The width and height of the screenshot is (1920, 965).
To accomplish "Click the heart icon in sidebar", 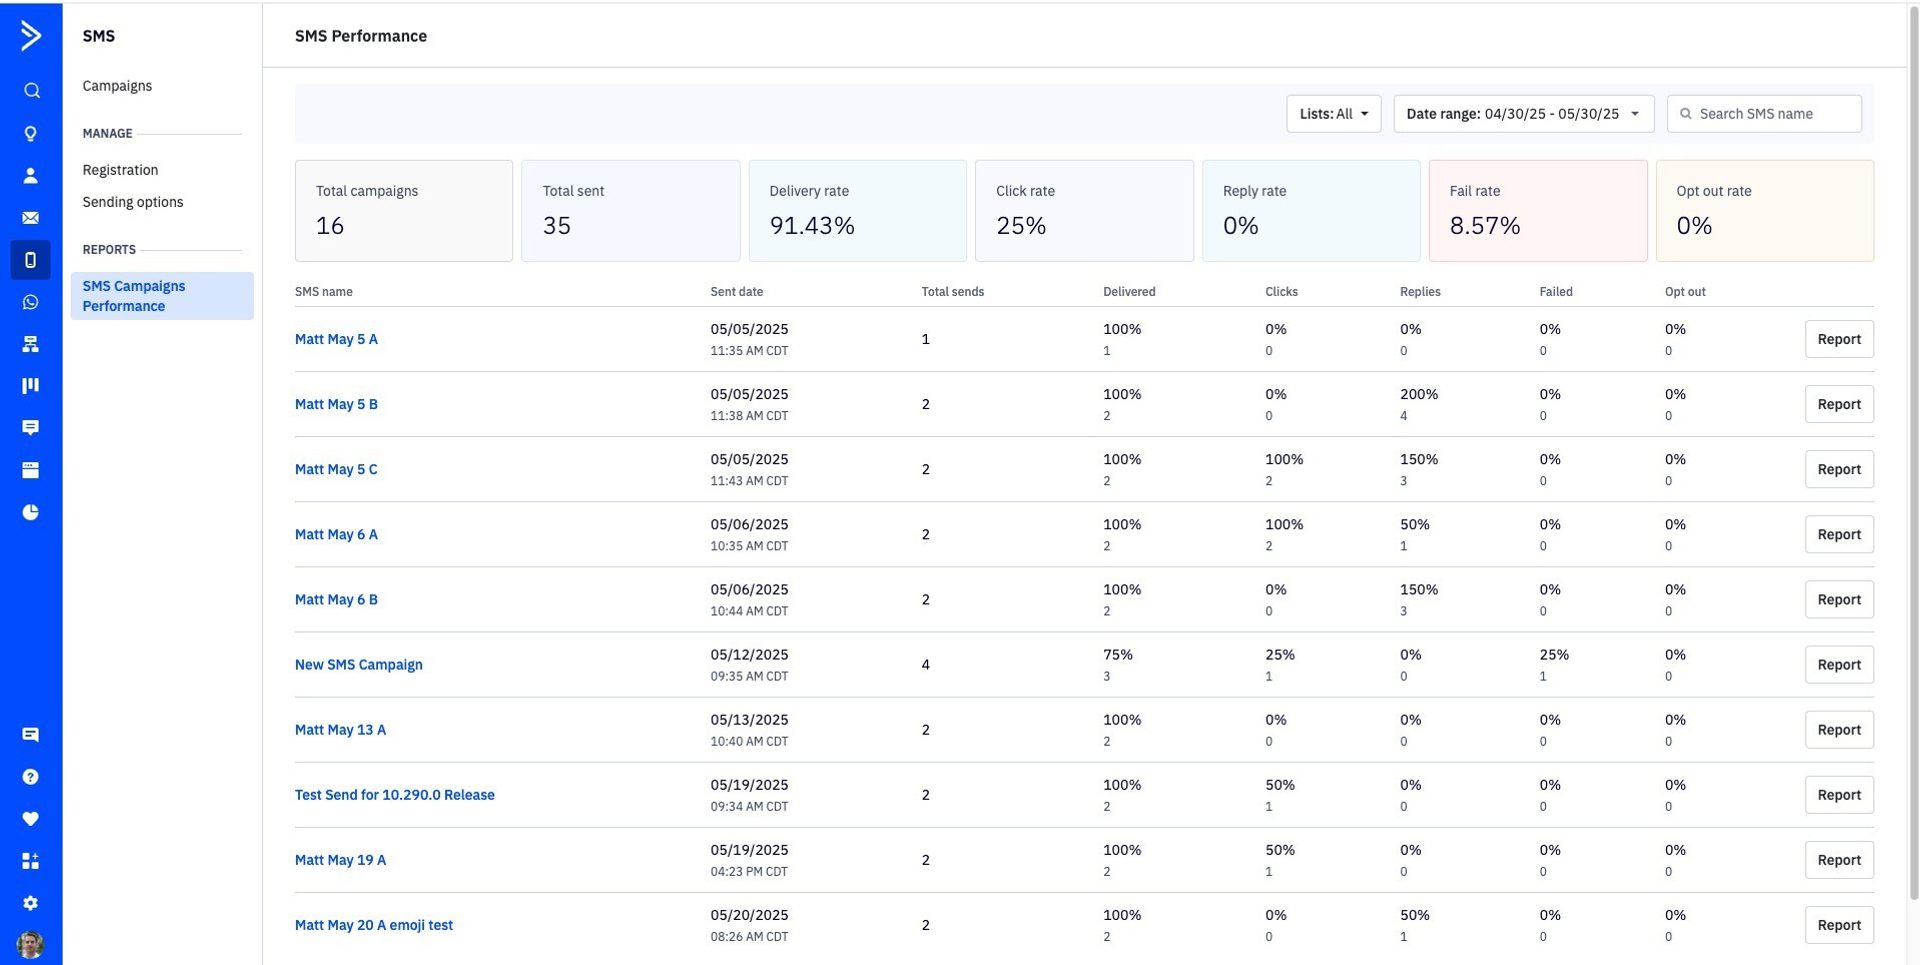I will [31, 819].
